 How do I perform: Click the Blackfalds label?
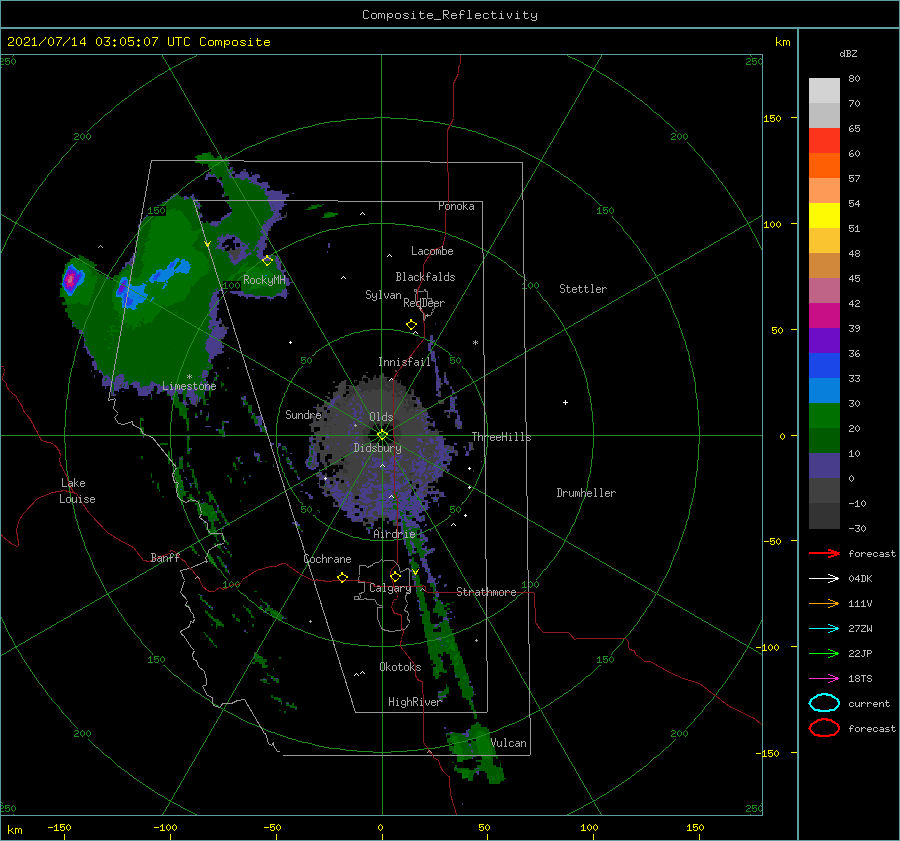[425, 277]
